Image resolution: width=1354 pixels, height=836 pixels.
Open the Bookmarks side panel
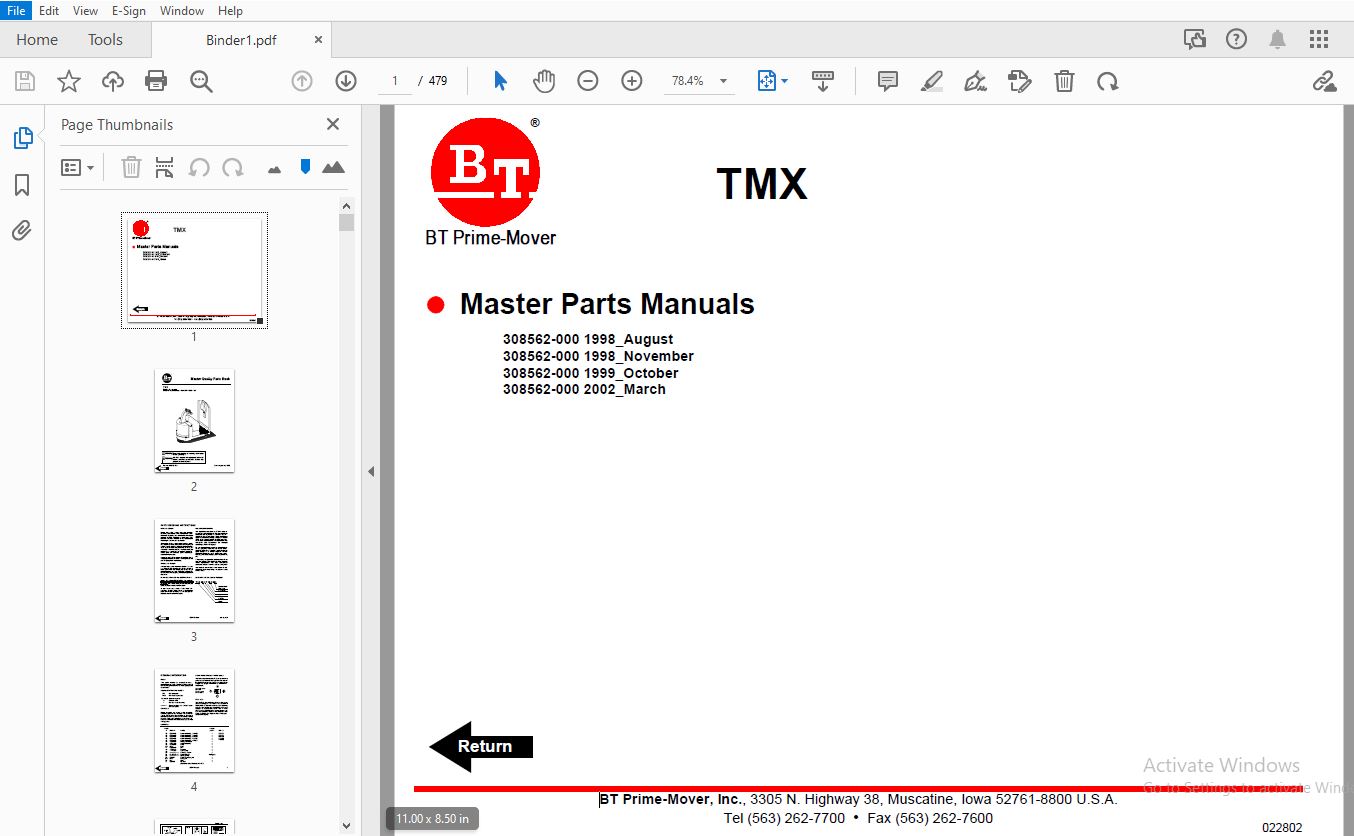click(x=22, y=185)
